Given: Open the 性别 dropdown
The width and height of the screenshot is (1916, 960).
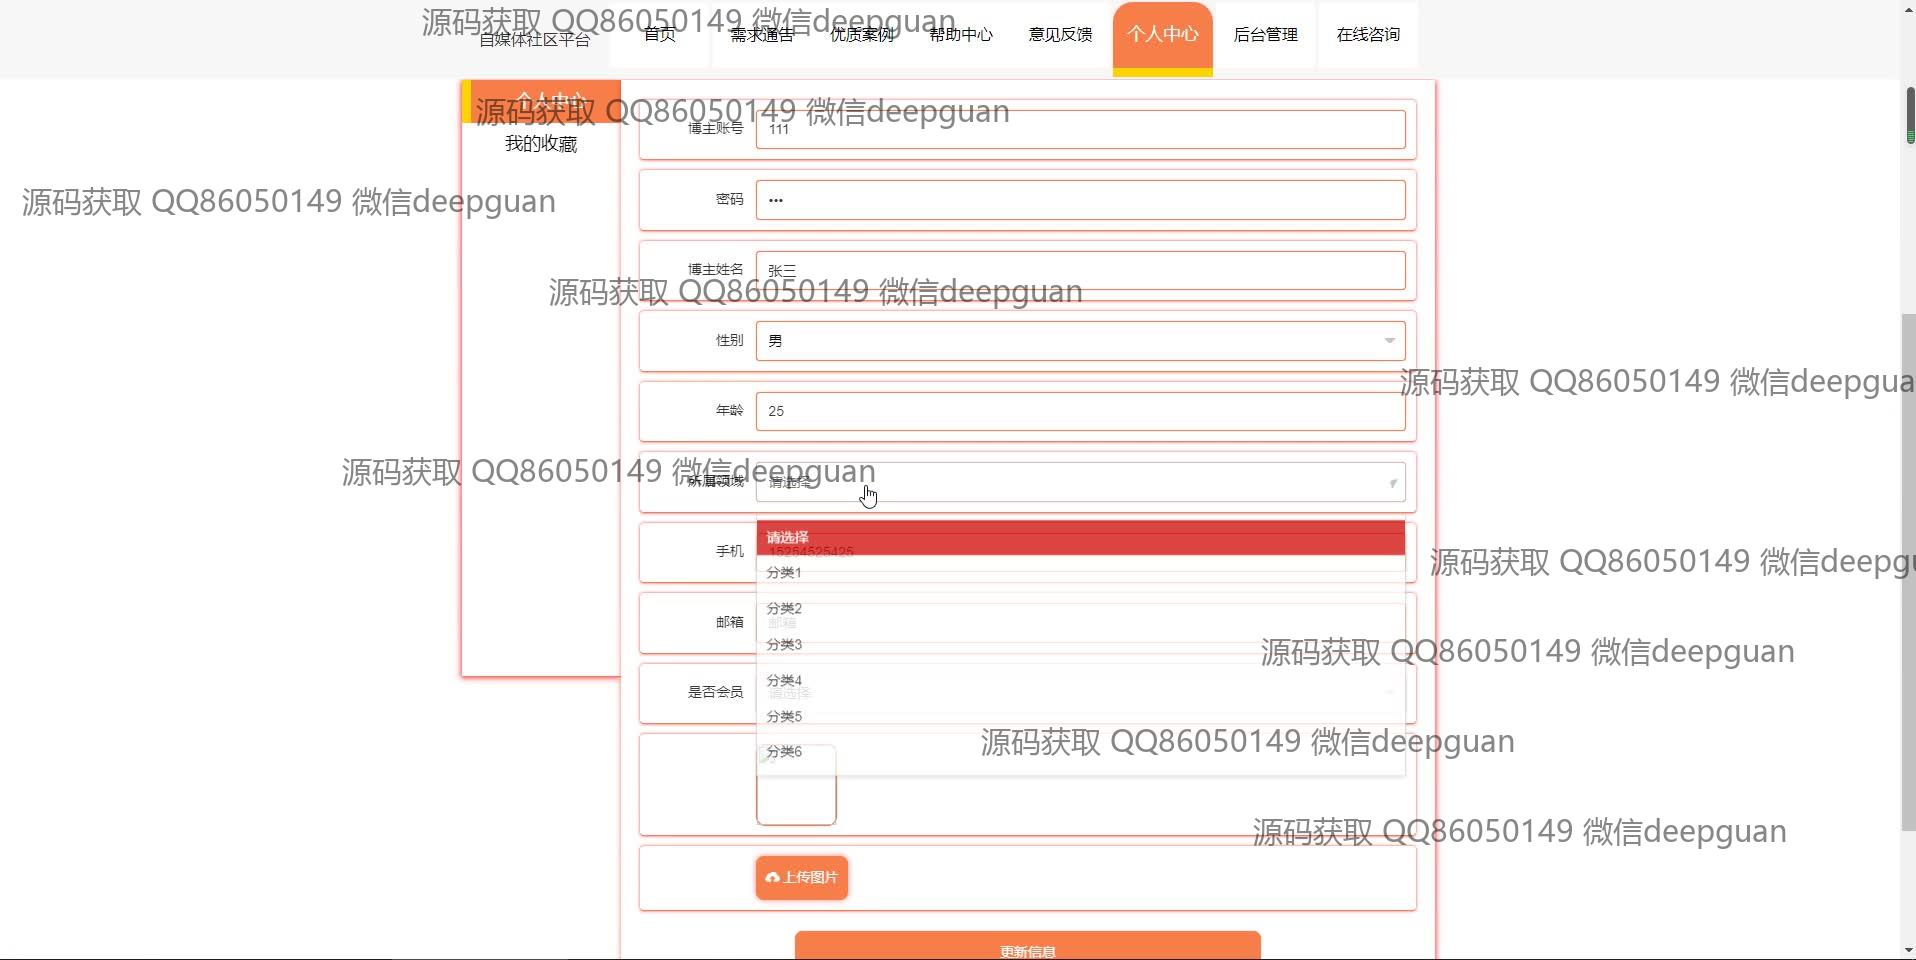Looking at the screenshot, I should (x=1080, y=341).
